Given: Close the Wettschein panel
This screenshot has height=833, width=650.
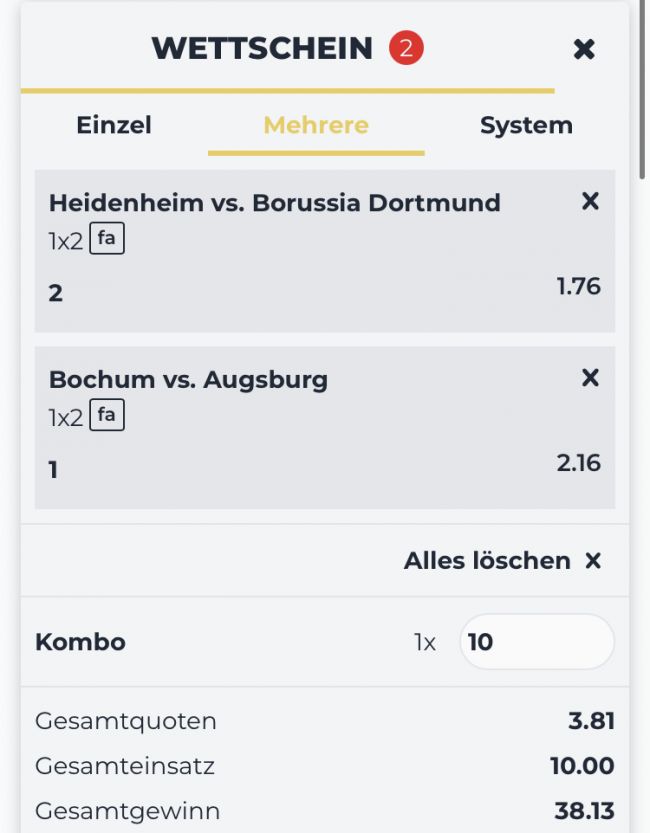Looking at the screenshot, I should coord(584,49).
